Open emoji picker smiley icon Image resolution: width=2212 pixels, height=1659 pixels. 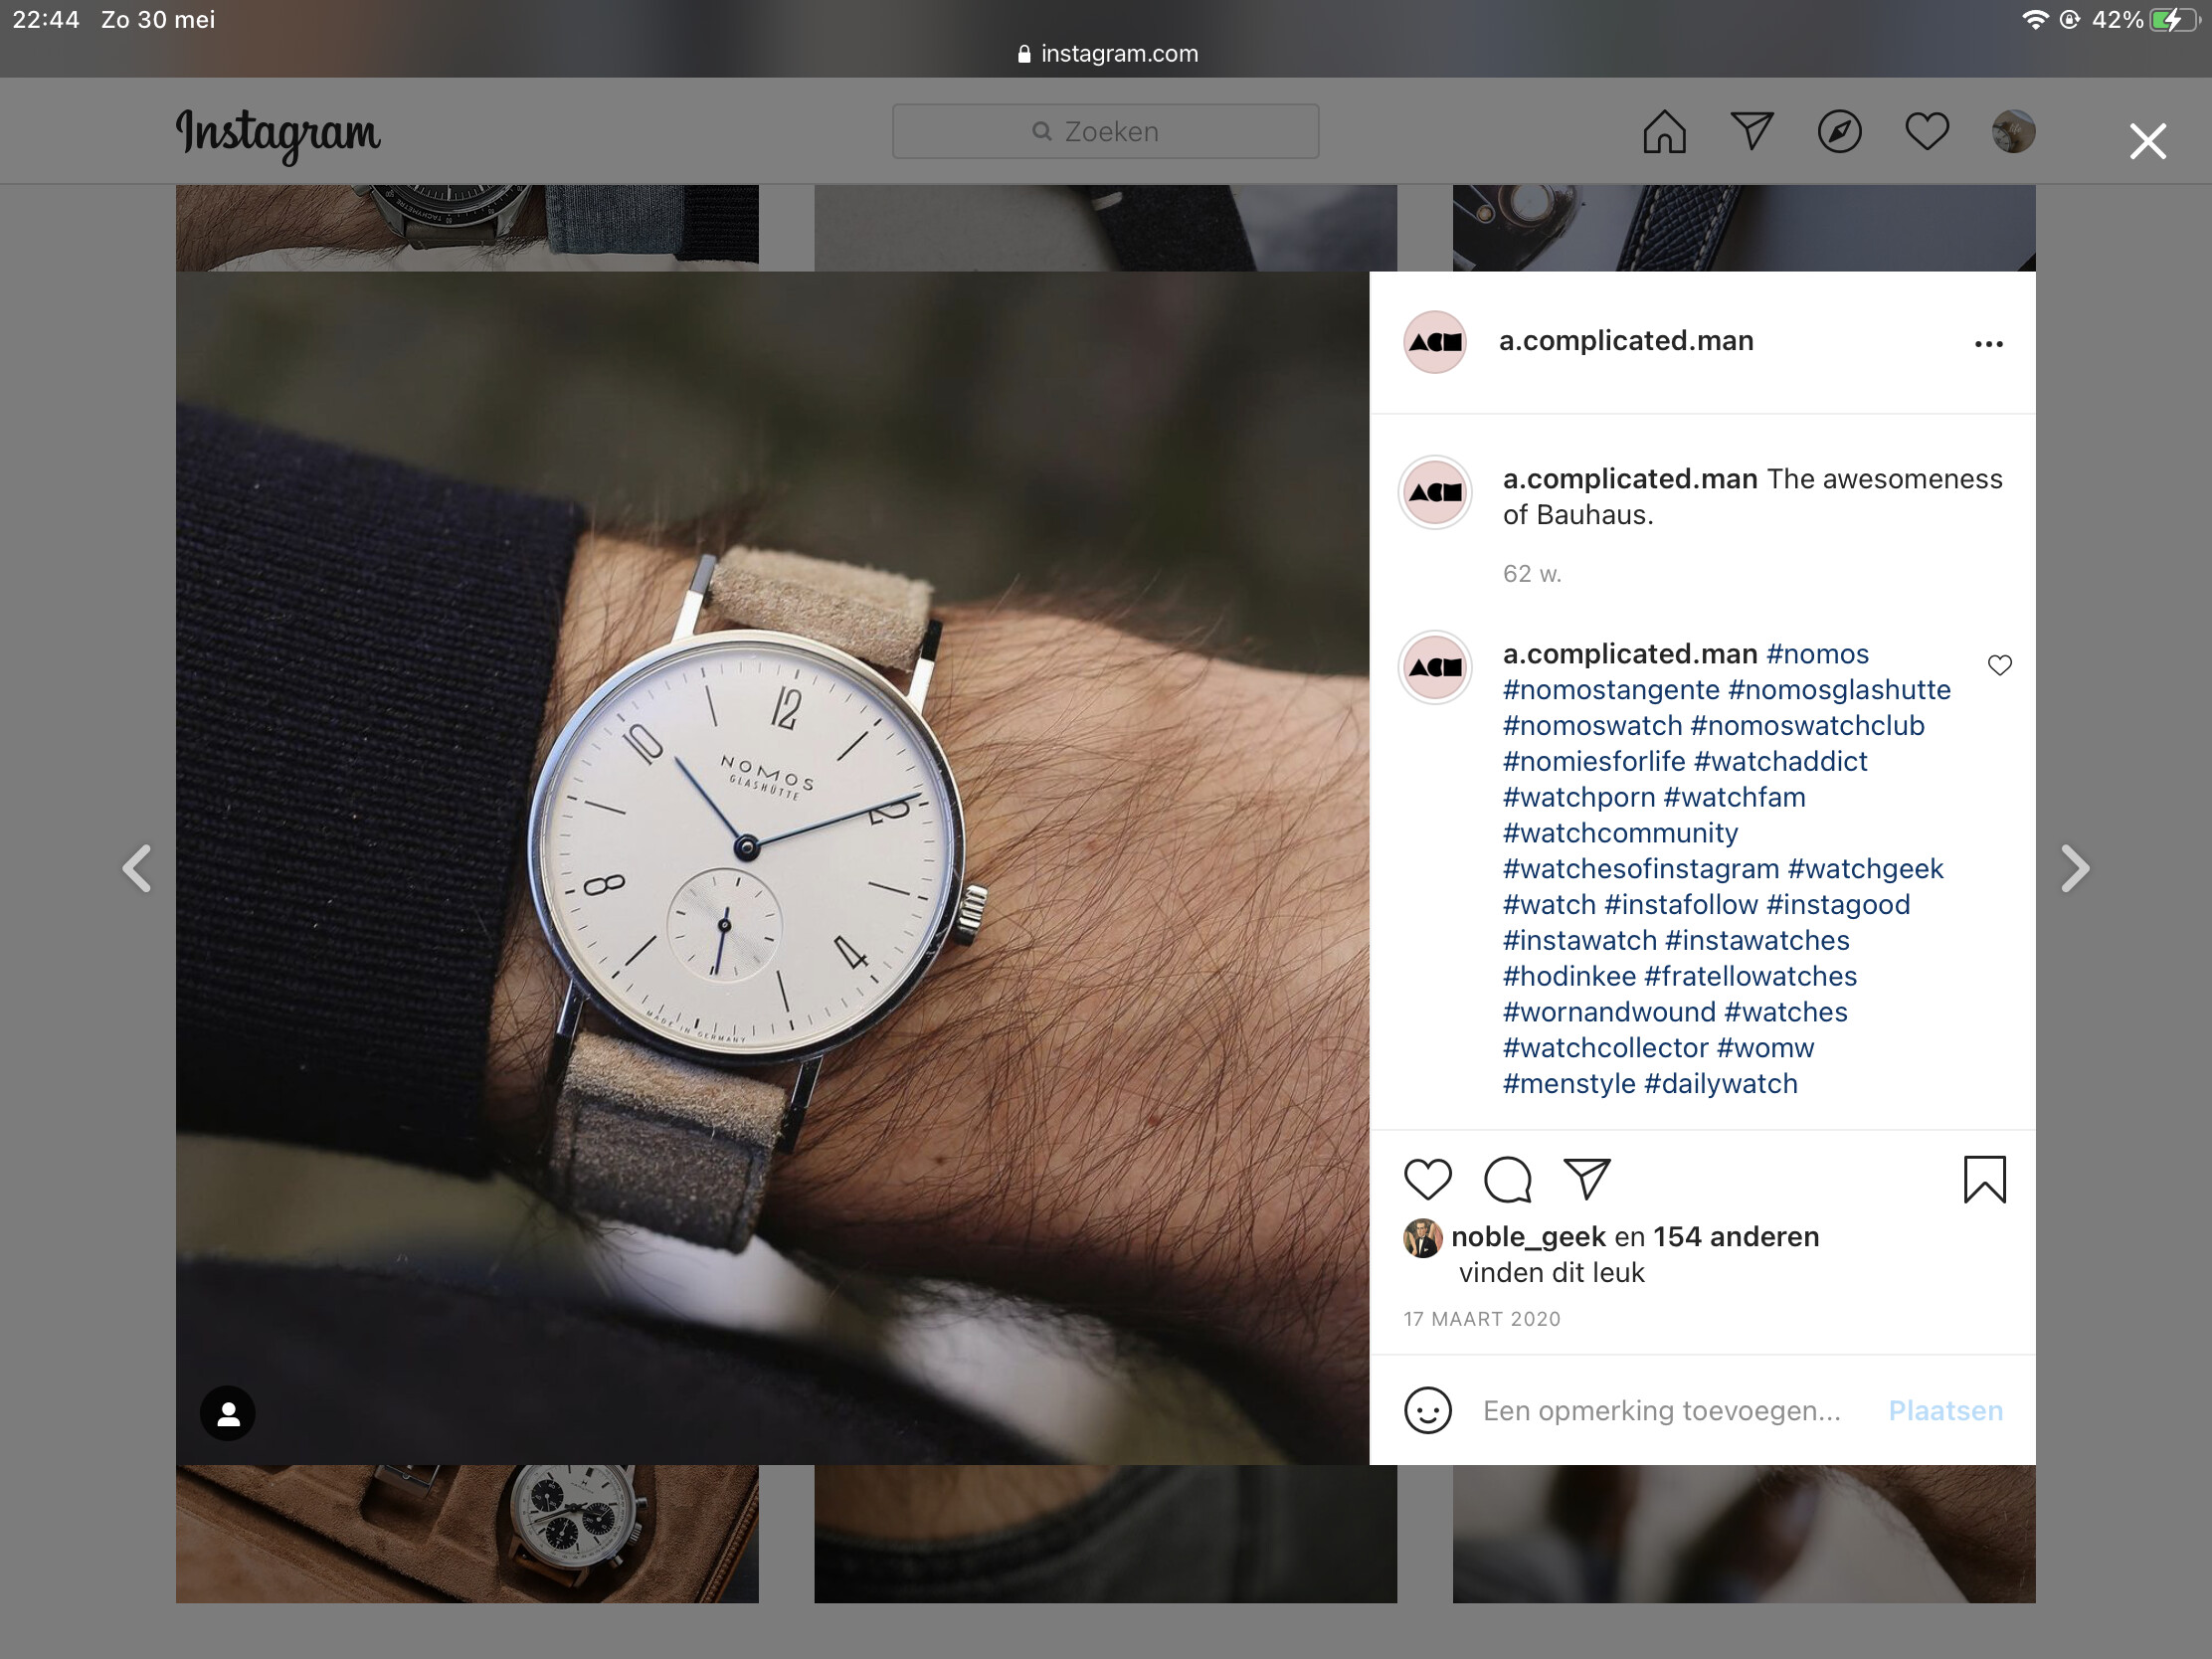[1427, 1411]
